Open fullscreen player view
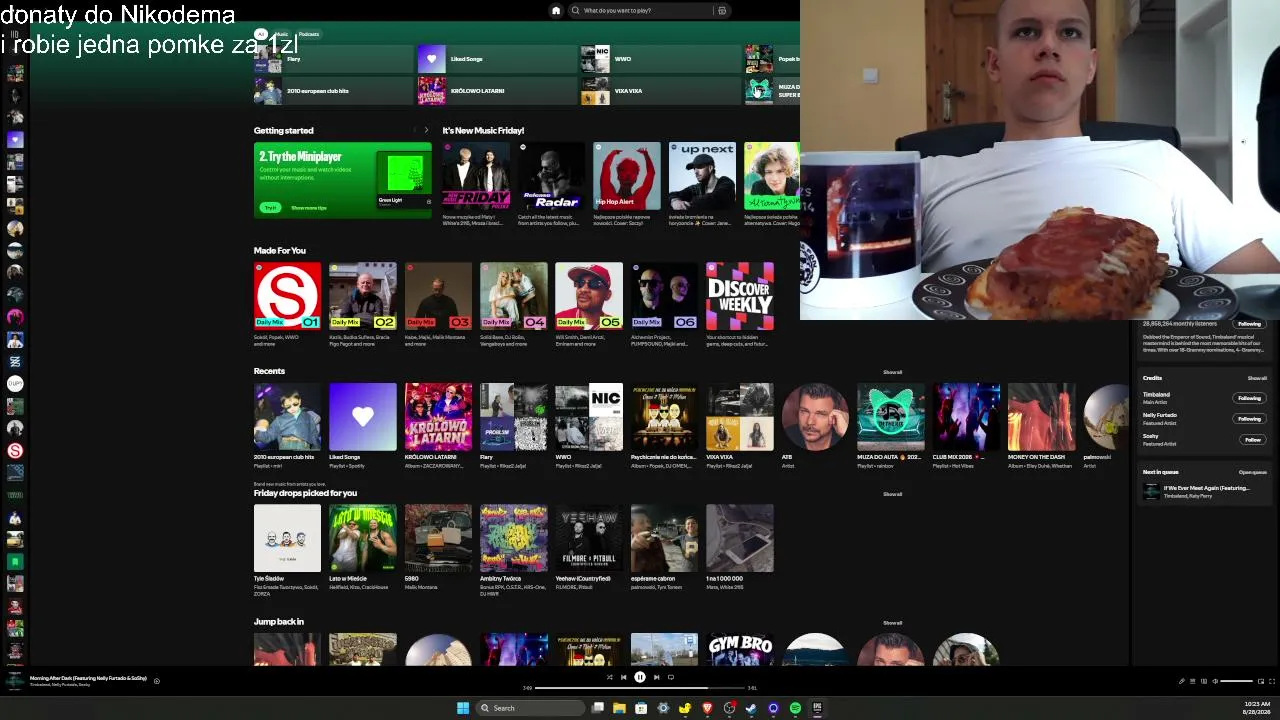 (1271, 681)
